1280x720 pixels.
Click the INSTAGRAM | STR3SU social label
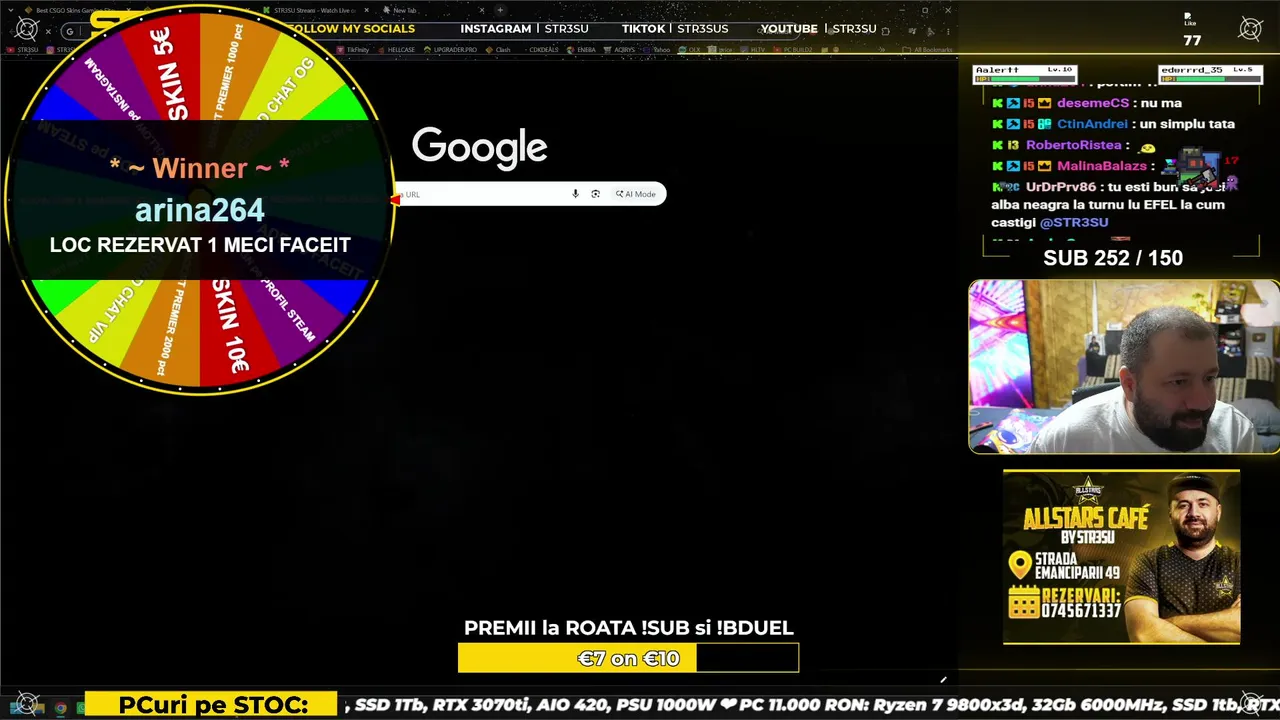coord(524,29)
